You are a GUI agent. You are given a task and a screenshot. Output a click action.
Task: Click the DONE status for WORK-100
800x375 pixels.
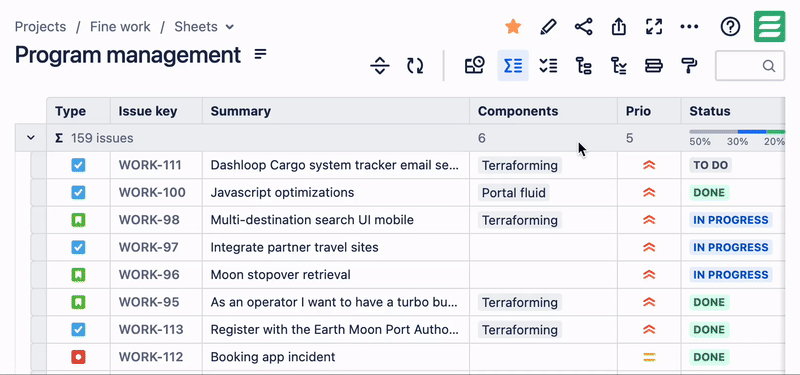(x=709, y=193)
